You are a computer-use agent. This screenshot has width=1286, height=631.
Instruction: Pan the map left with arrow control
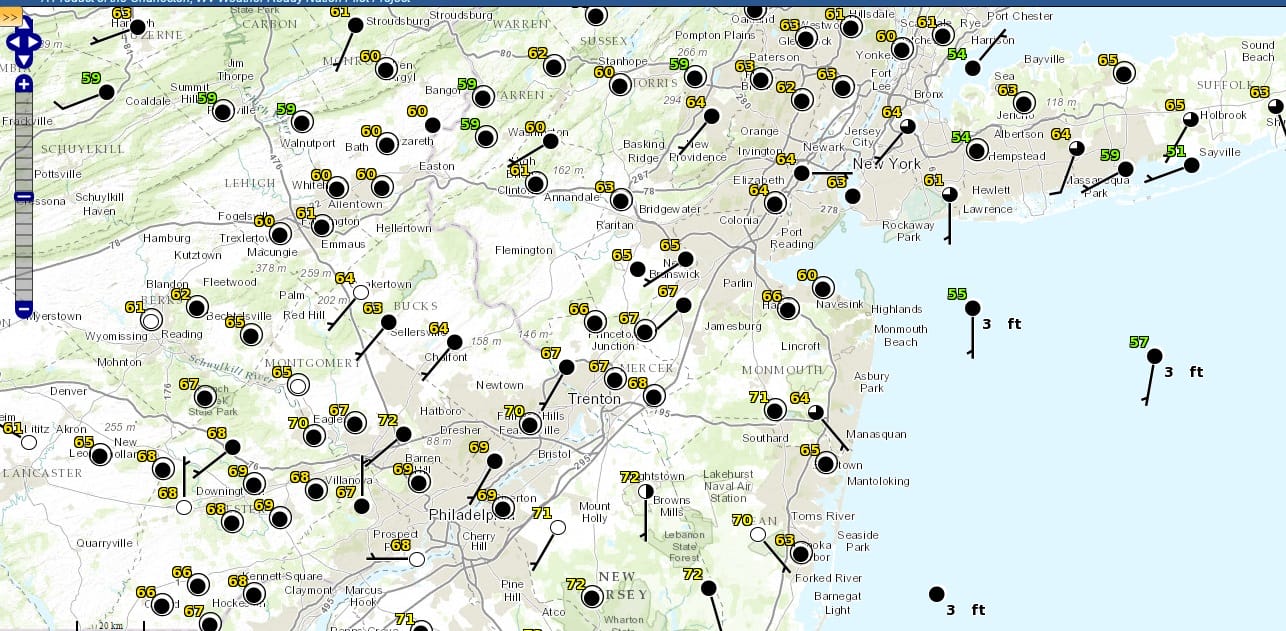click(10, 42)
